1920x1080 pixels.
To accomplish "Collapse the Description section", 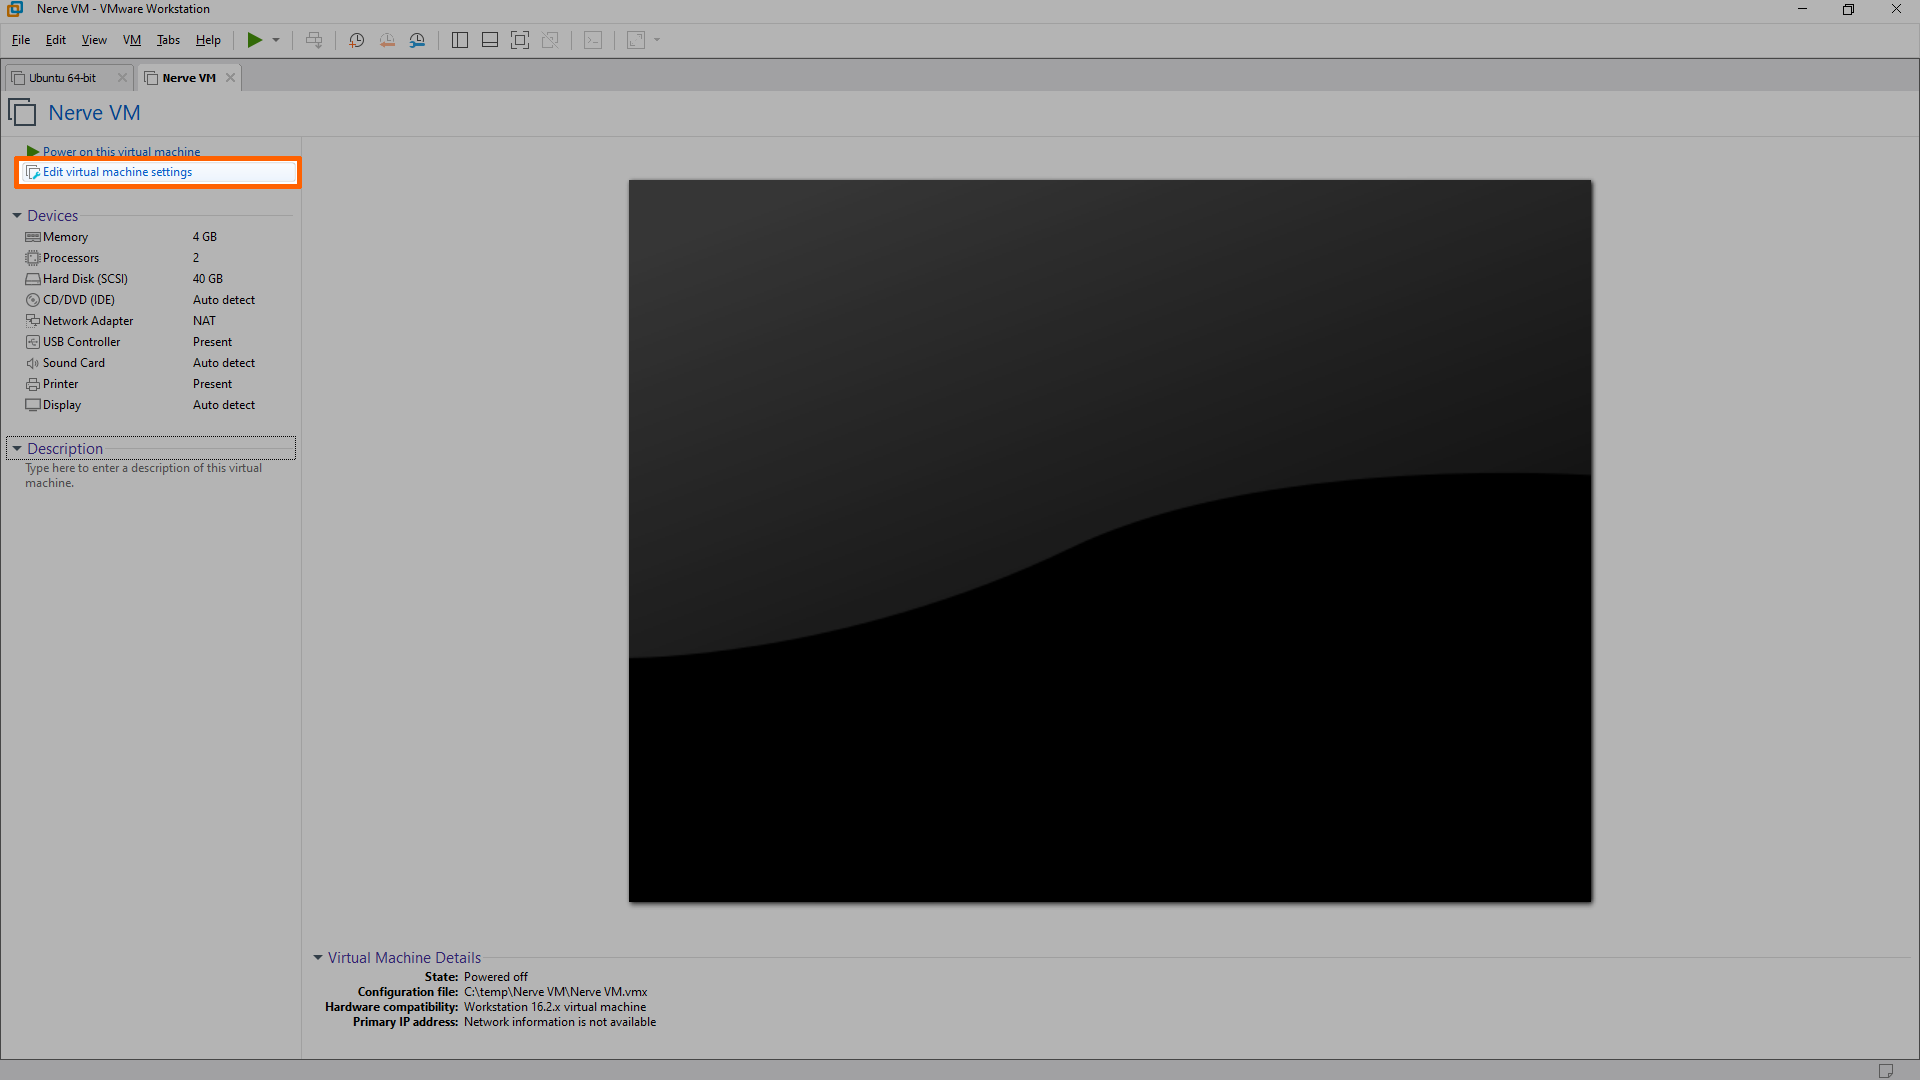I will click(17, 449).
